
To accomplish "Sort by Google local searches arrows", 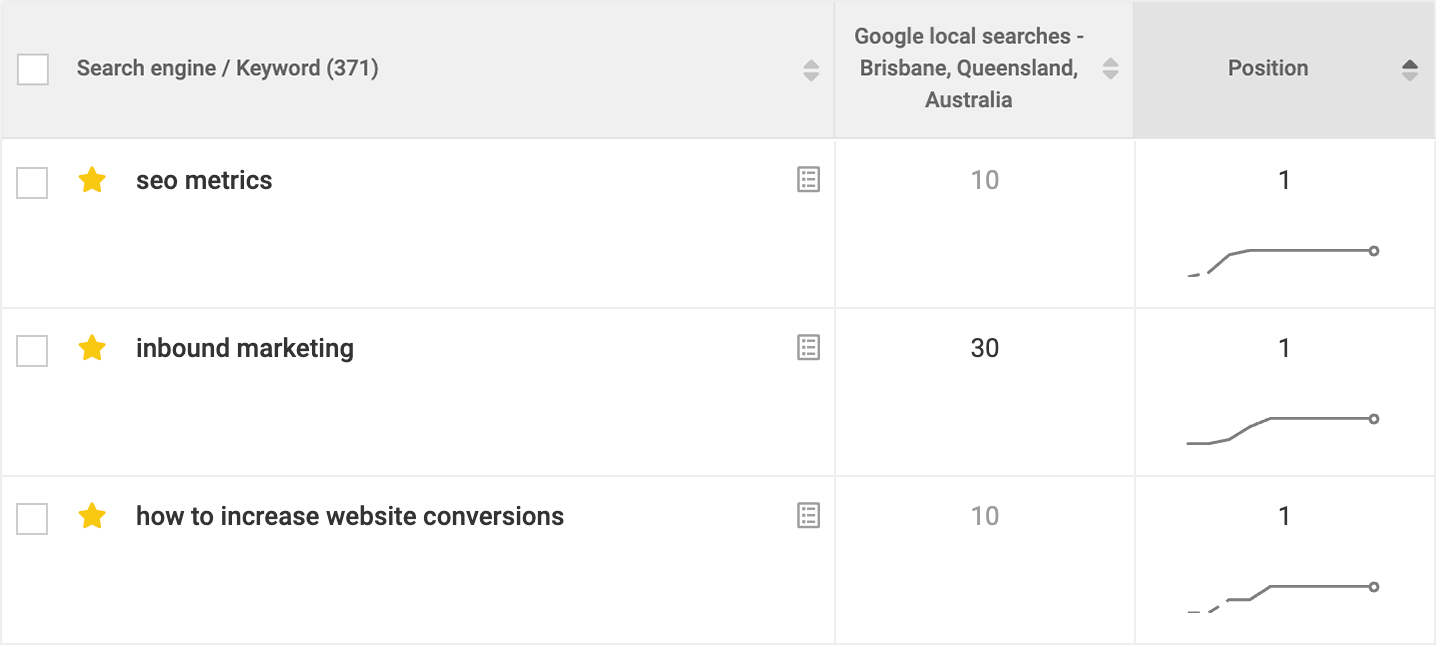I will [x=1110, y=69].
